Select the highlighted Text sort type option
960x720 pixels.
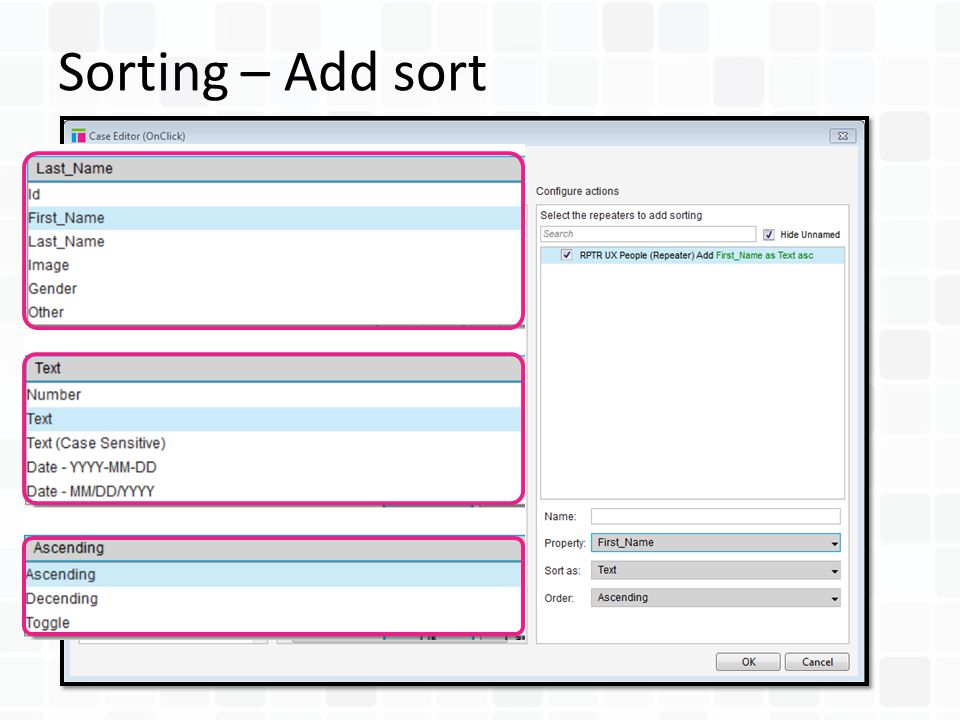[274, 419]
